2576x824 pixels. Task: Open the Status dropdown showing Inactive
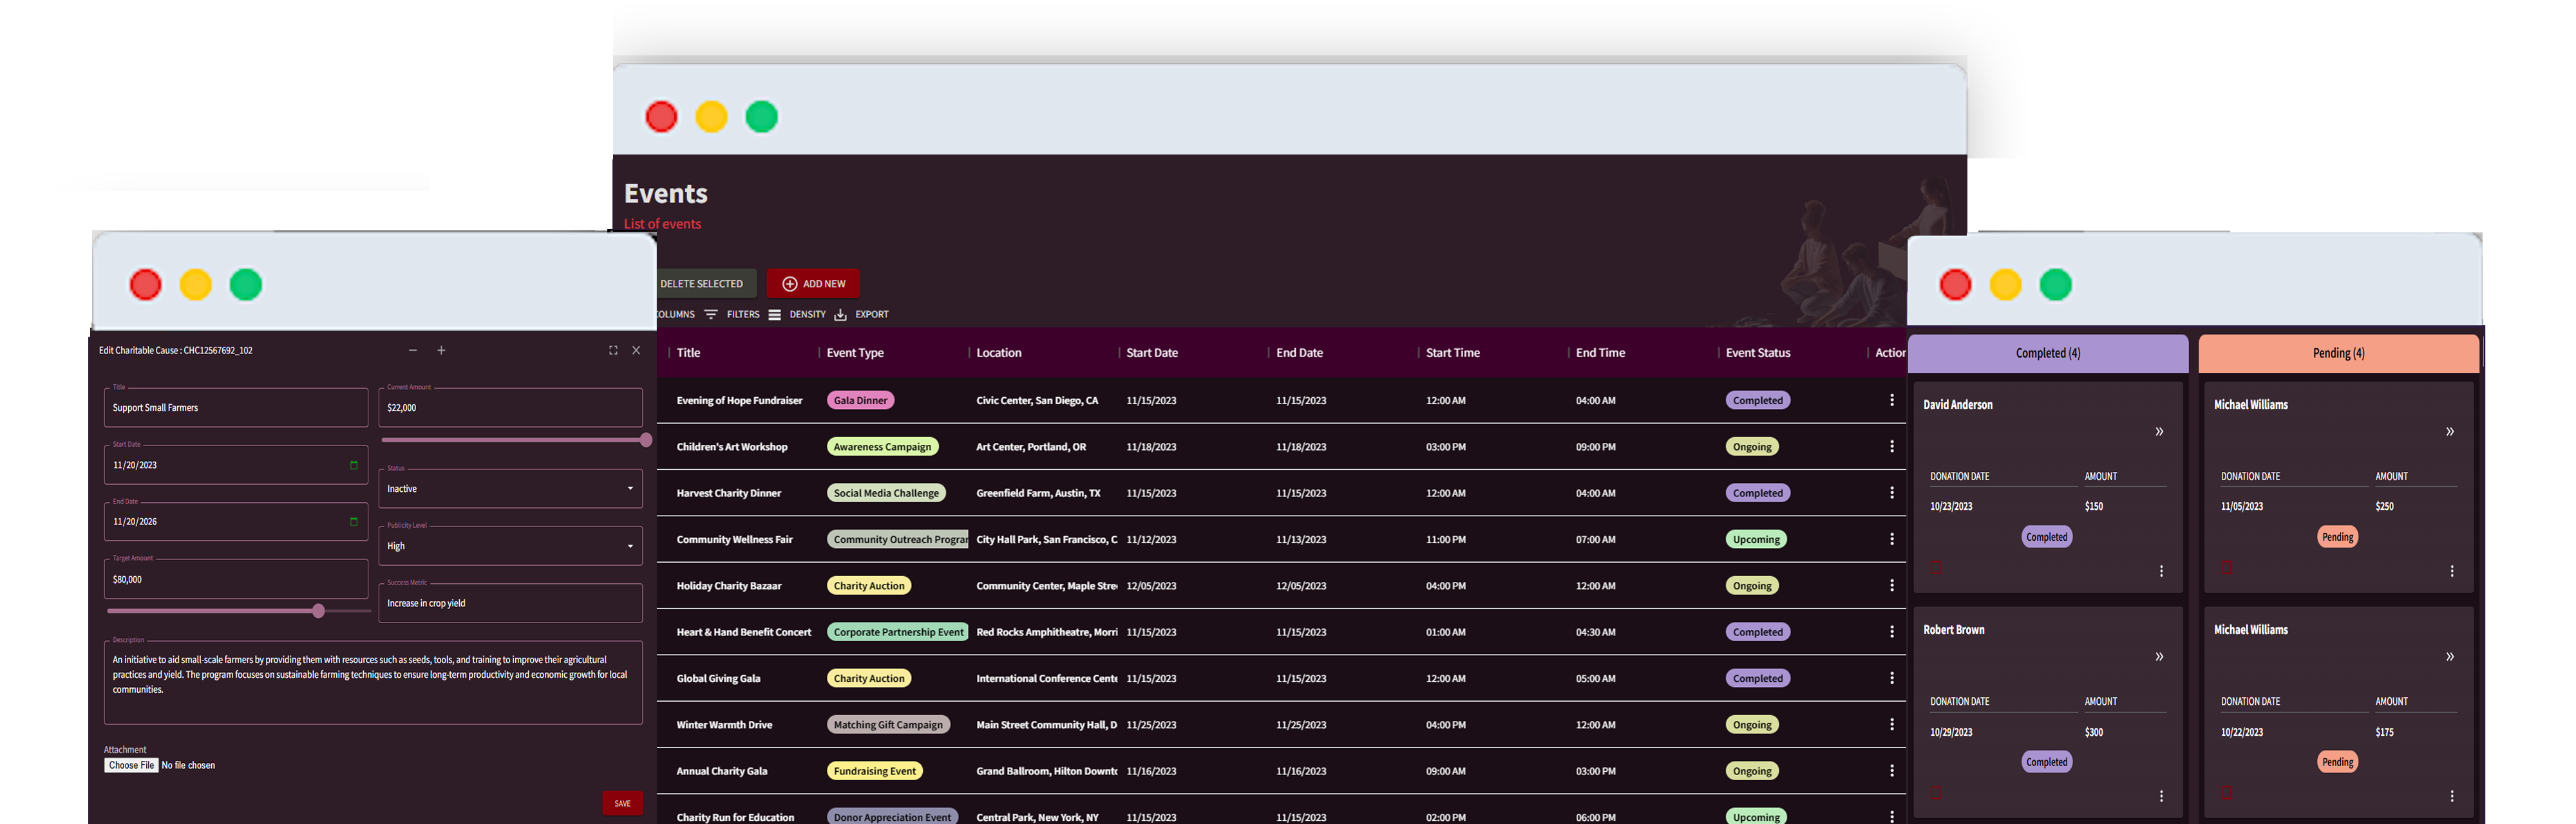point(630,488)
